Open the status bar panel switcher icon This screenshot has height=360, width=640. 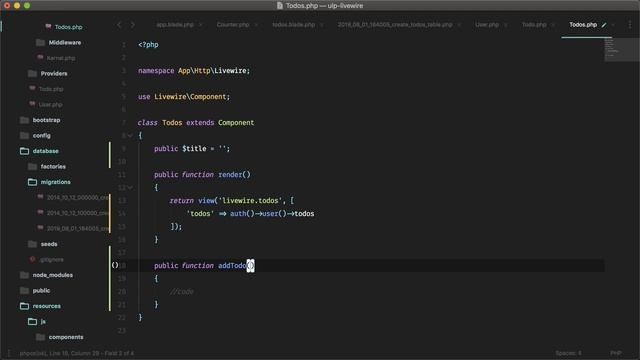[x=9, y=353]
